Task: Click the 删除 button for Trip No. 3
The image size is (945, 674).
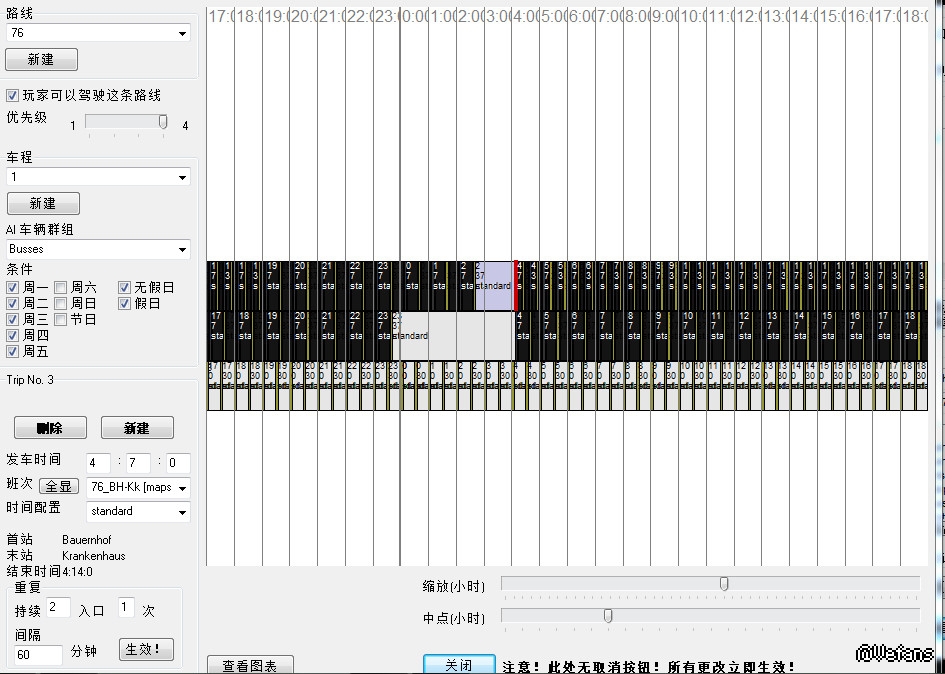Action: [x=50, y=428]
